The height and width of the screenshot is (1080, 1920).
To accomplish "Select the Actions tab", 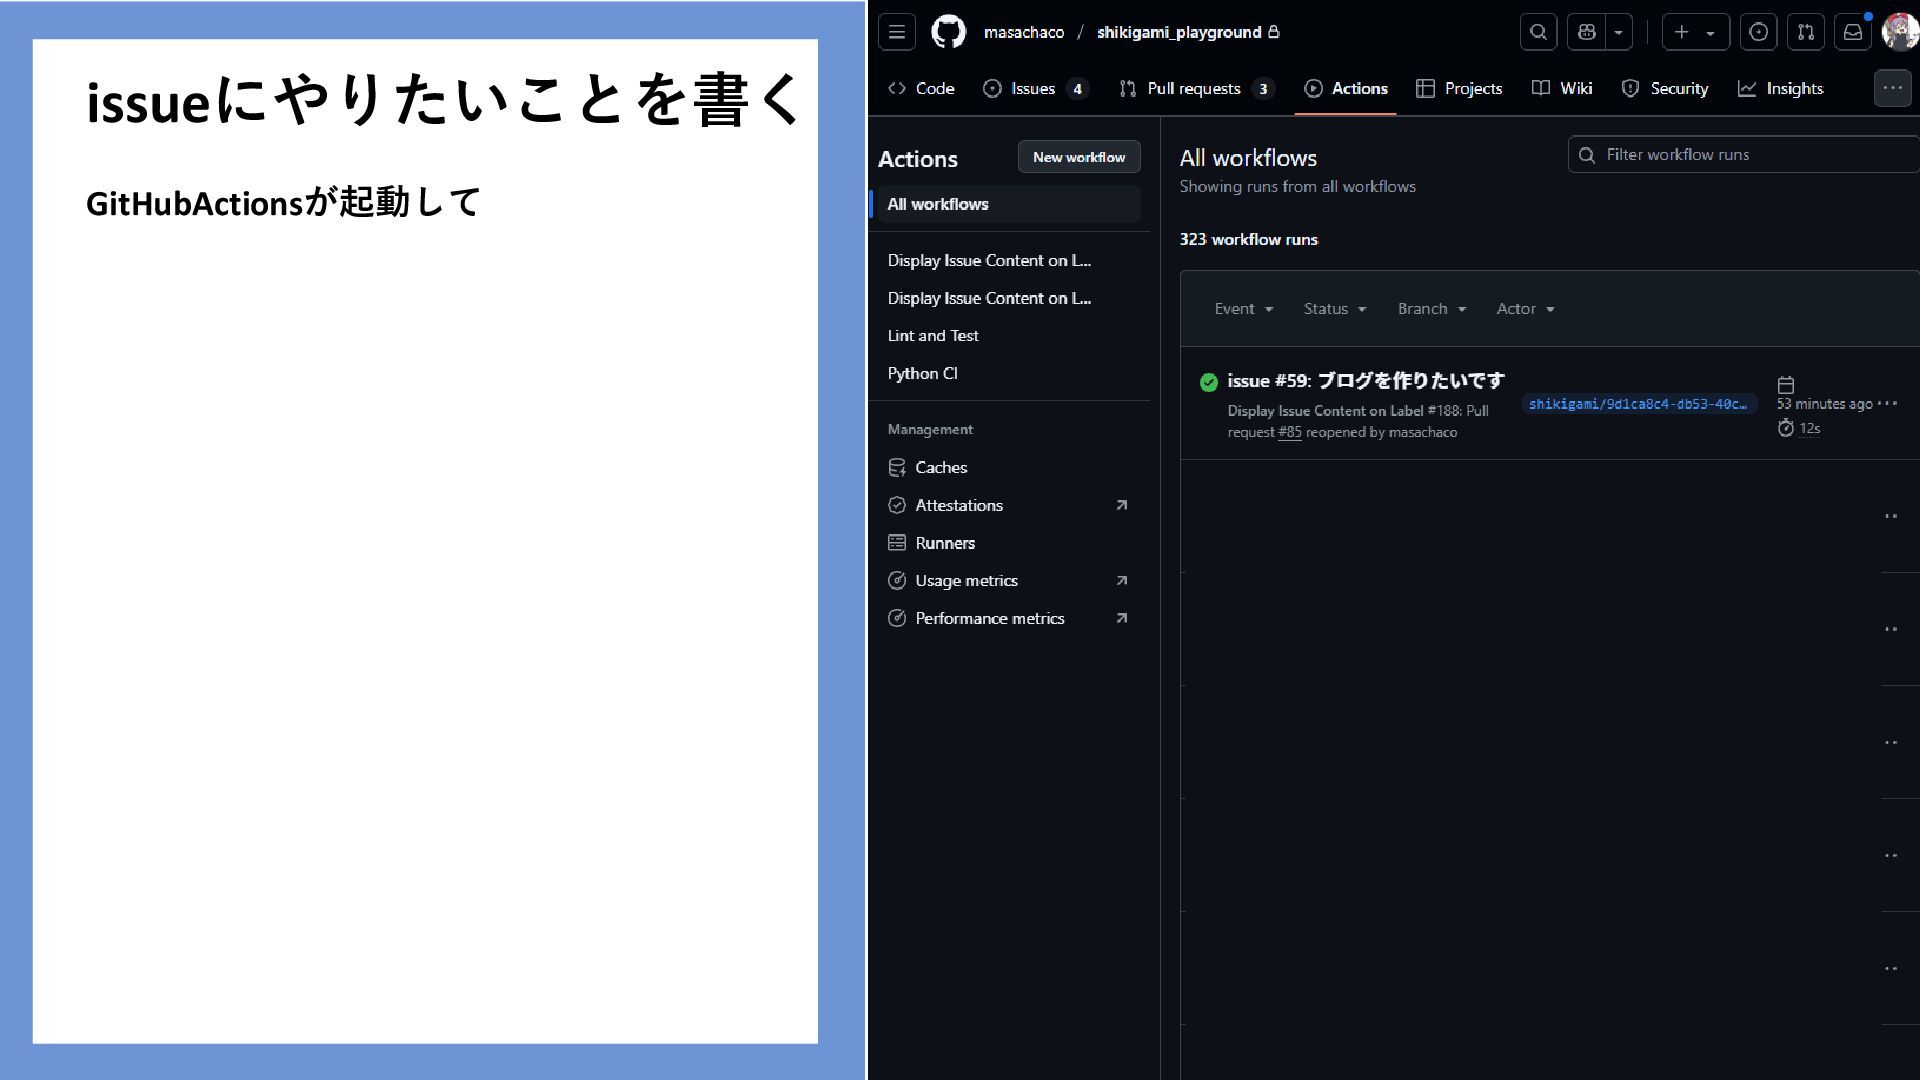I will tap(1346, 88).
